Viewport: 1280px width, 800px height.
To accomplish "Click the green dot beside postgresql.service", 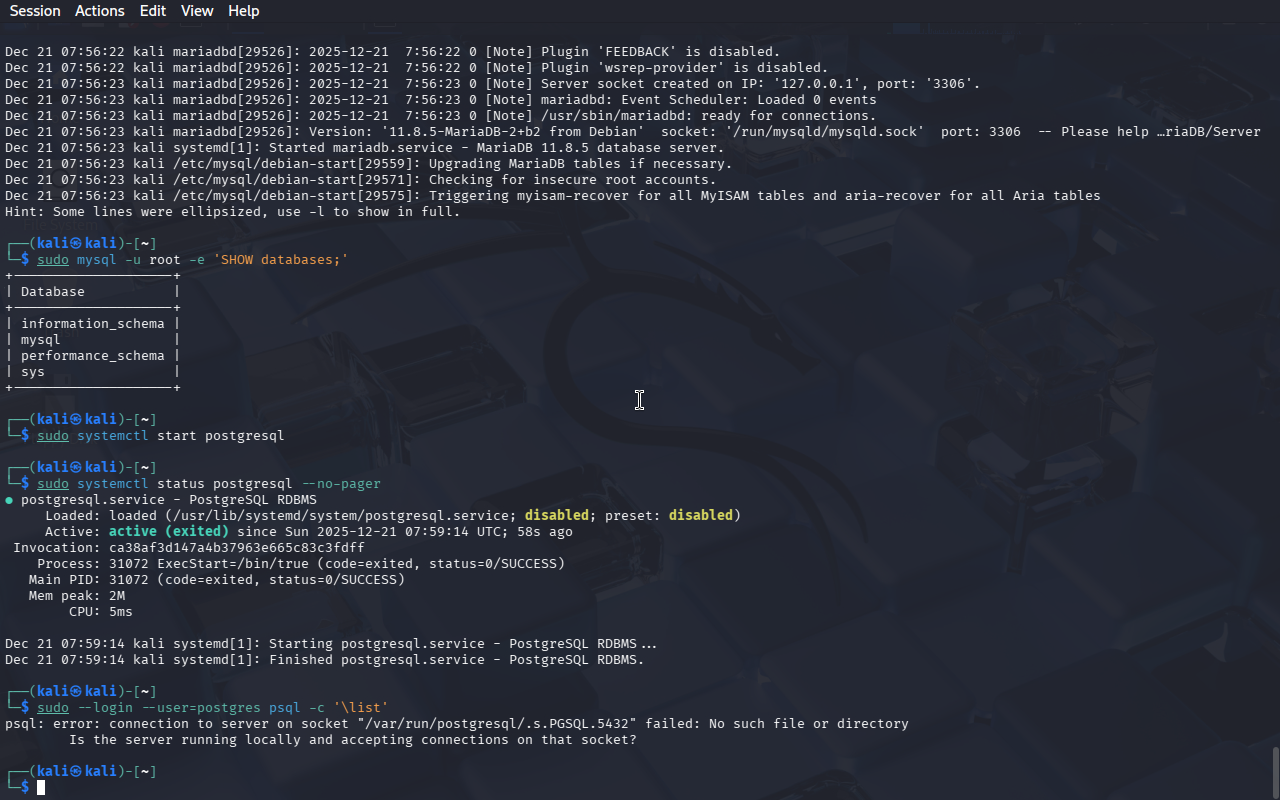I will tap(9, 500).
